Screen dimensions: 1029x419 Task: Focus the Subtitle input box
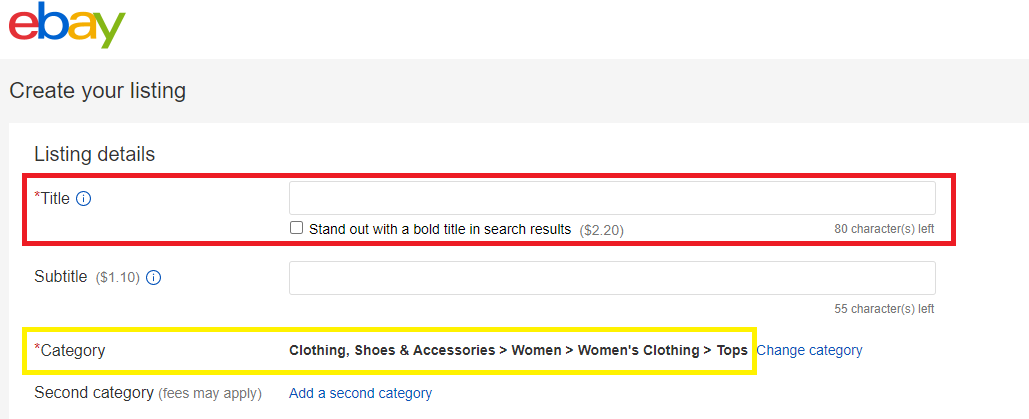612,278
